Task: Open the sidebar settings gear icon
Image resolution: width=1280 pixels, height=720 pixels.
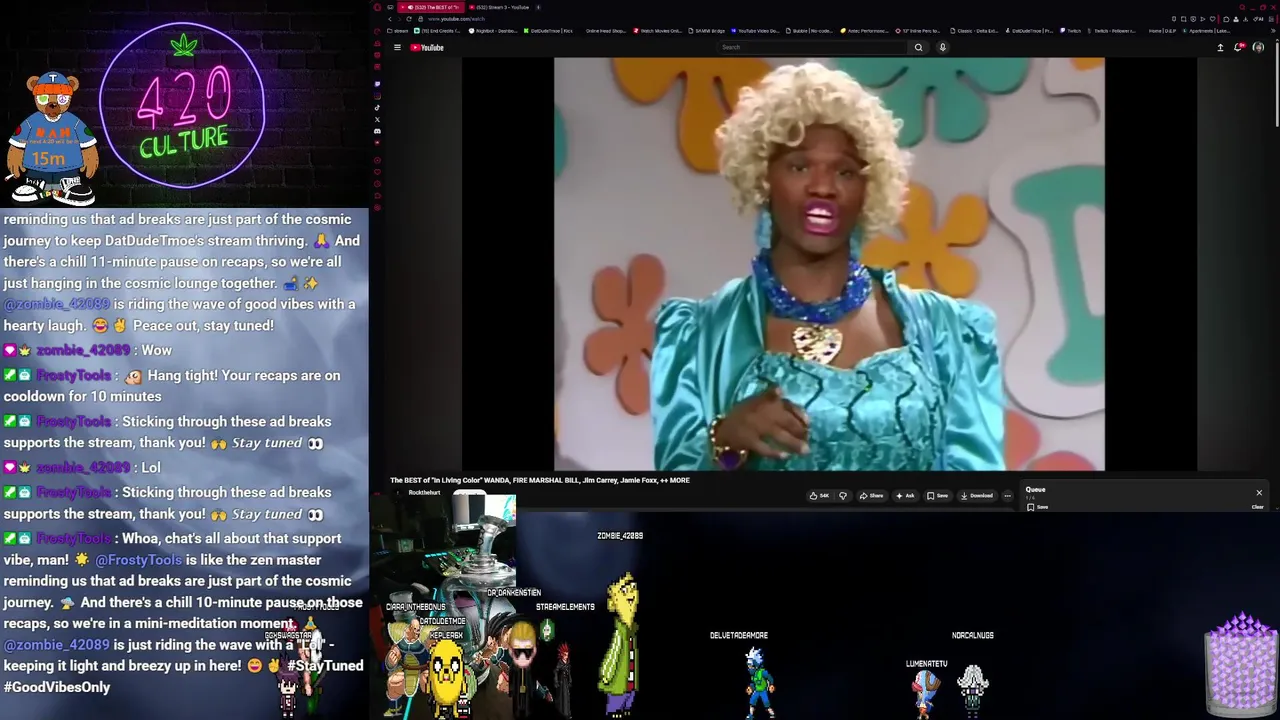Action: (x=377, y=207)
